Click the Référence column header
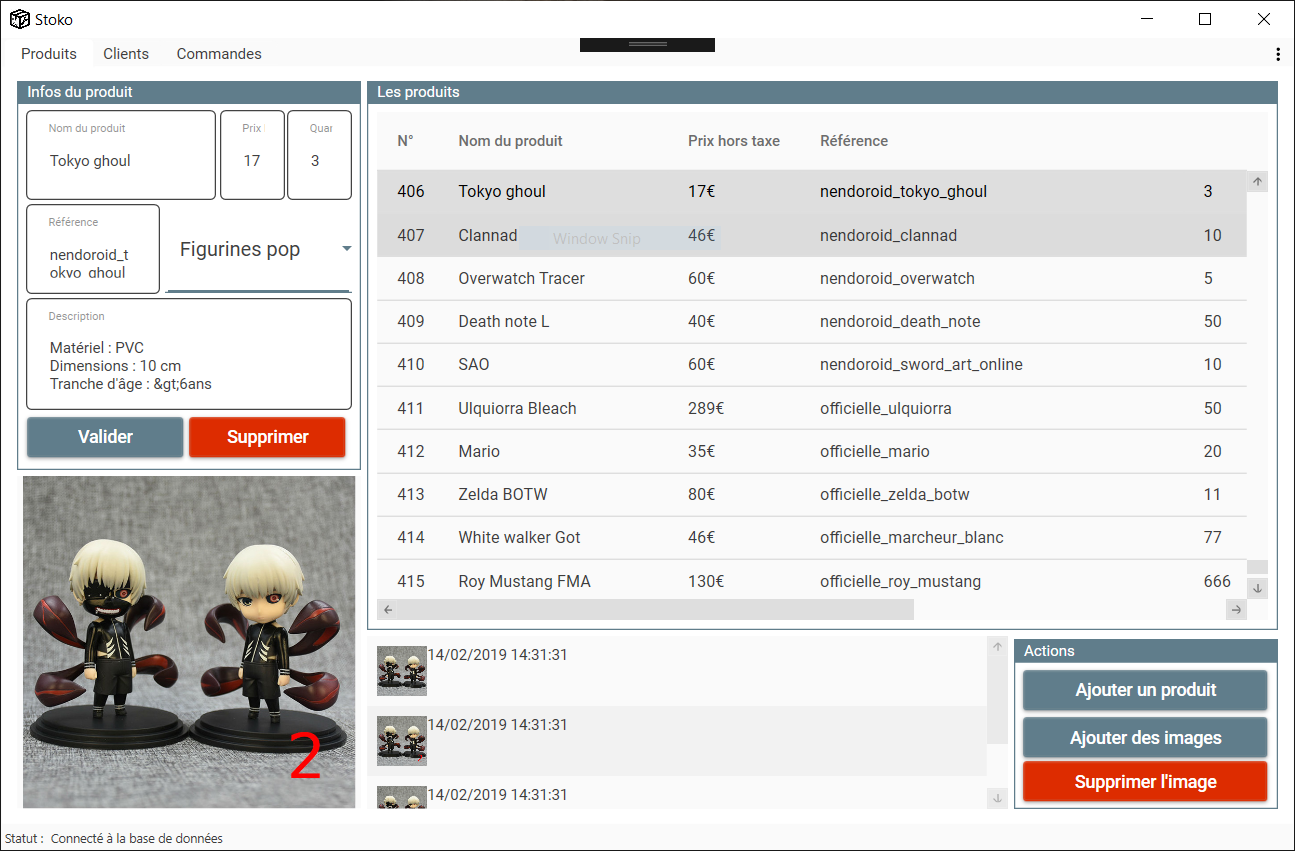1295x851 pixels. point(854,141)
